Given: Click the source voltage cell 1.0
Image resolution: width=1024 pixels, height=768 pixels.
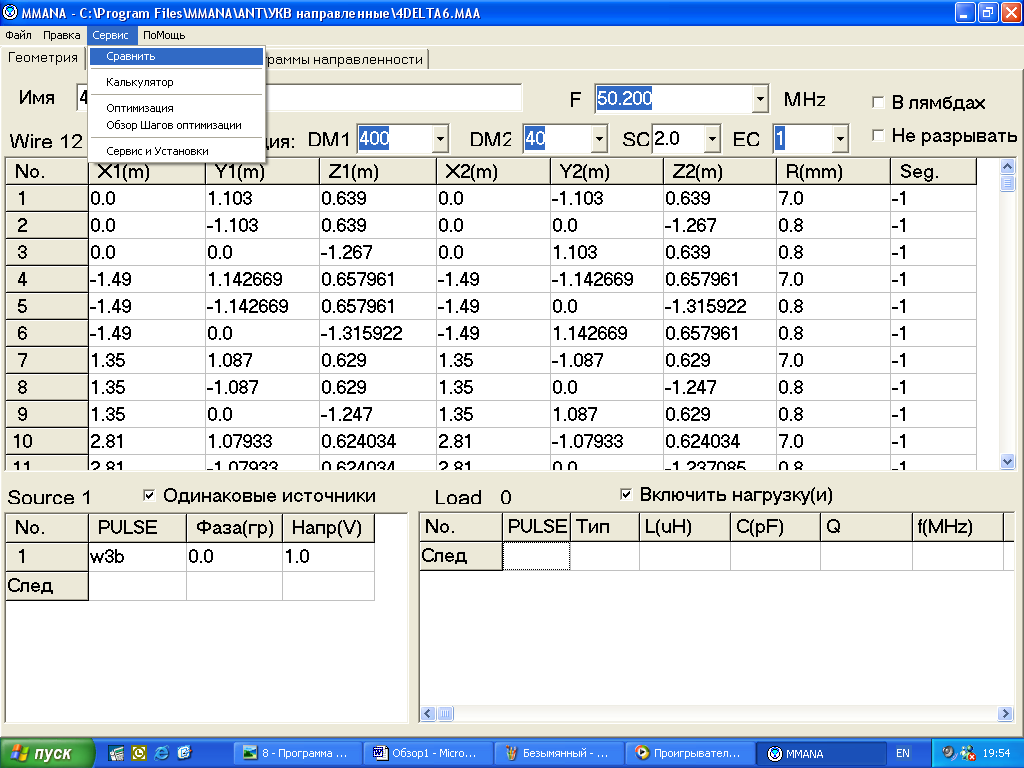Looking at the screenshot, I should (x=328, y=556).
